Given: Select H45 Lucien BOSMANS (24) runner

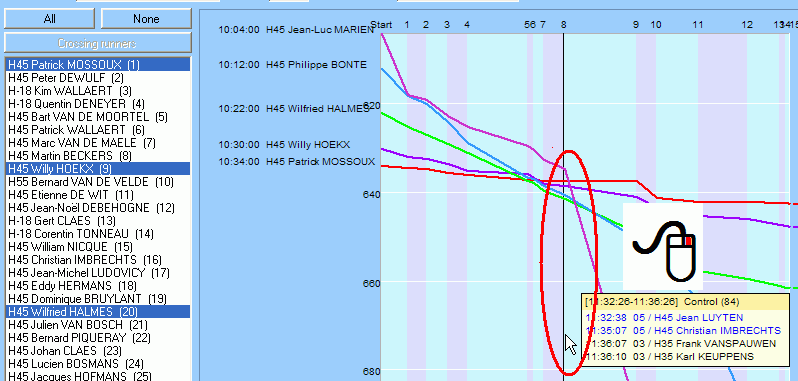Looking at the screenshot, I should point(98,364).
